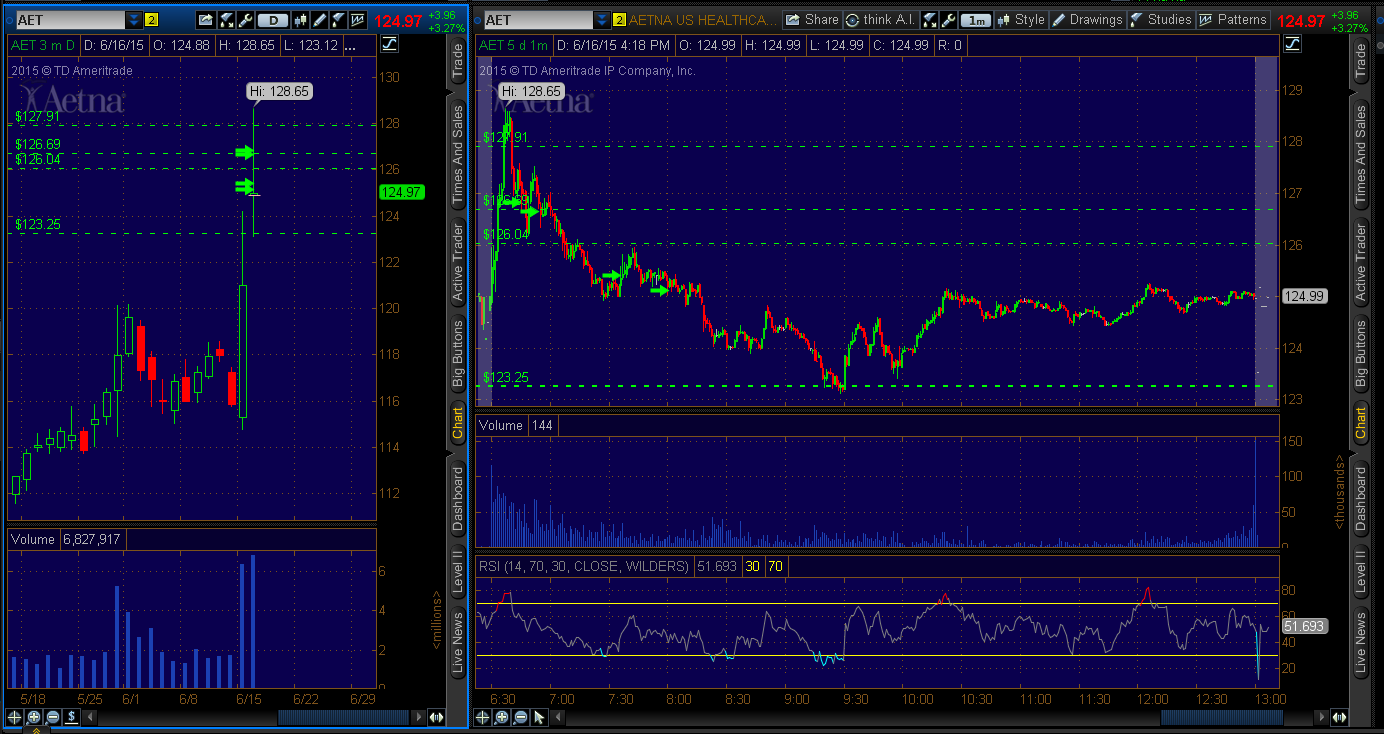Open the studies flask icon in left chart
The image size is (1384, 734).
point(338,20)
